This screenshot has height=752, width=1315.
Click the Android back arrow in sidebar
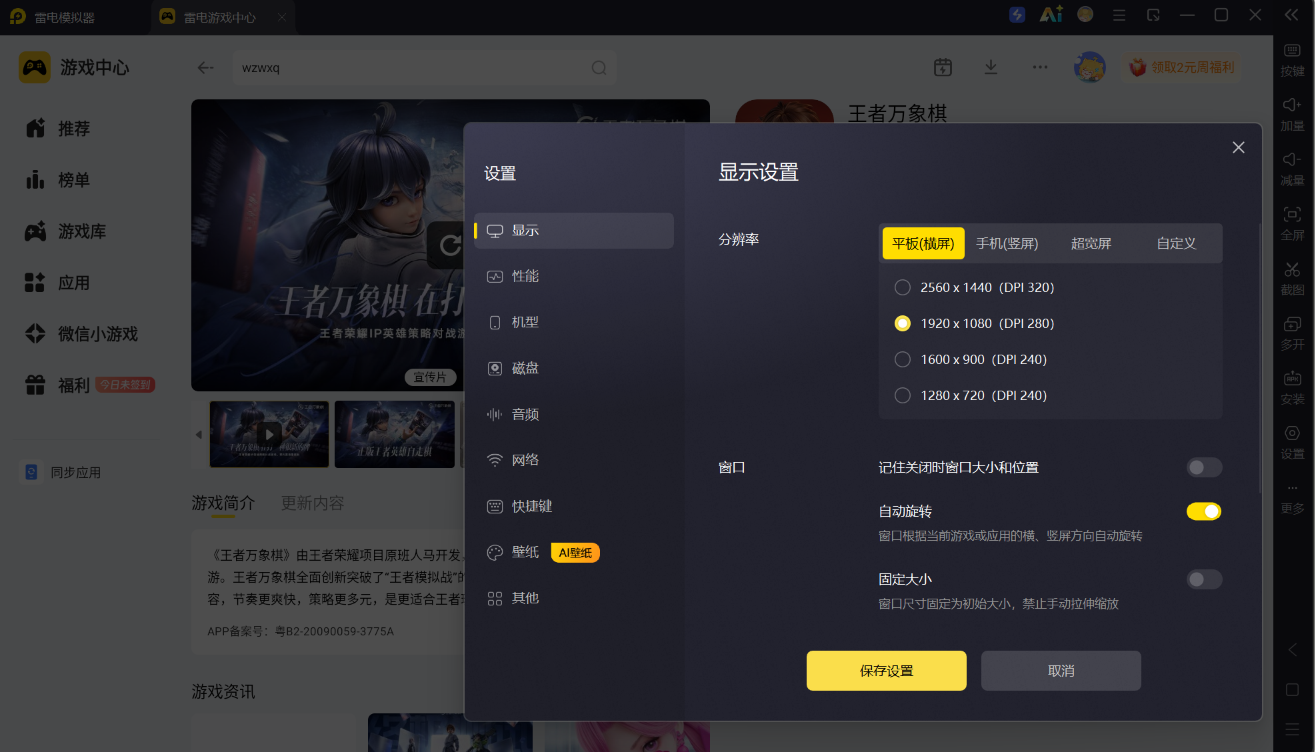(1292, 649)
